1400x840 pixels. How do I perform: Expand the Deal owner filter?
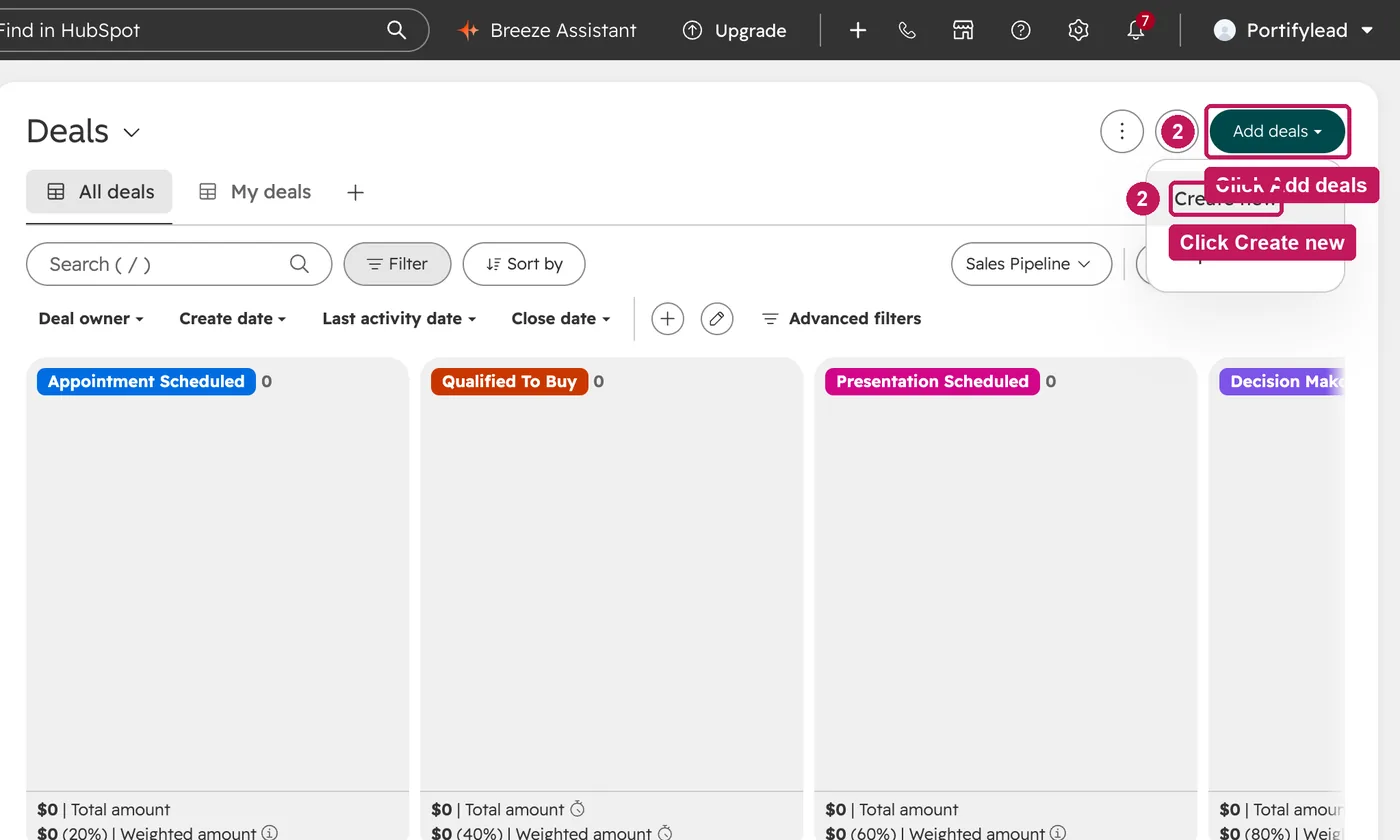(91, 319)
